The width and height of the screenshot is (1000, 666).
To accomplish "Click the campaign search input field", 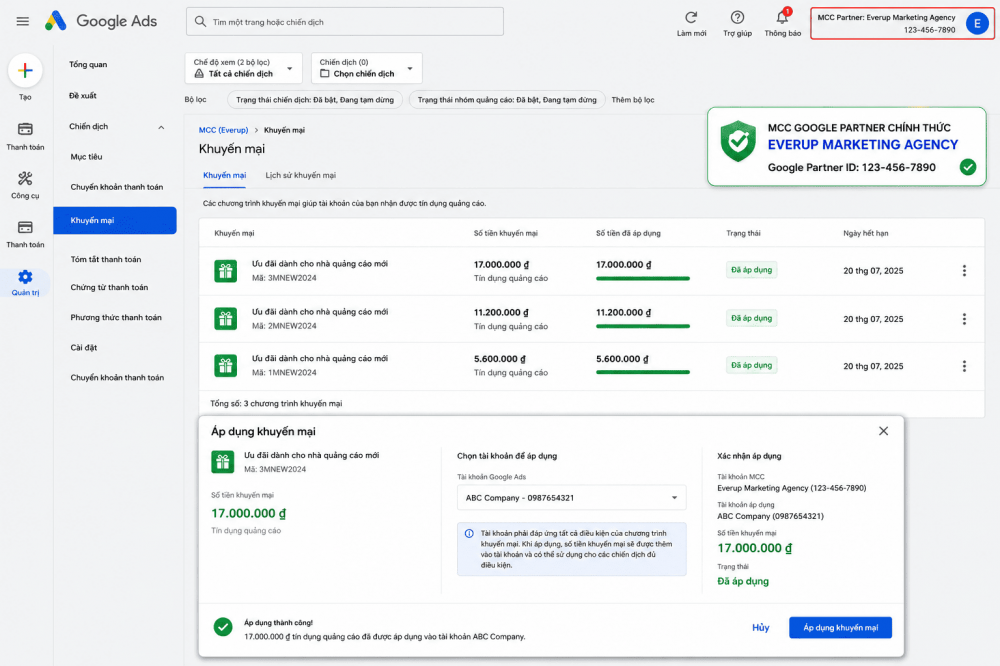I will click(344, 22).
